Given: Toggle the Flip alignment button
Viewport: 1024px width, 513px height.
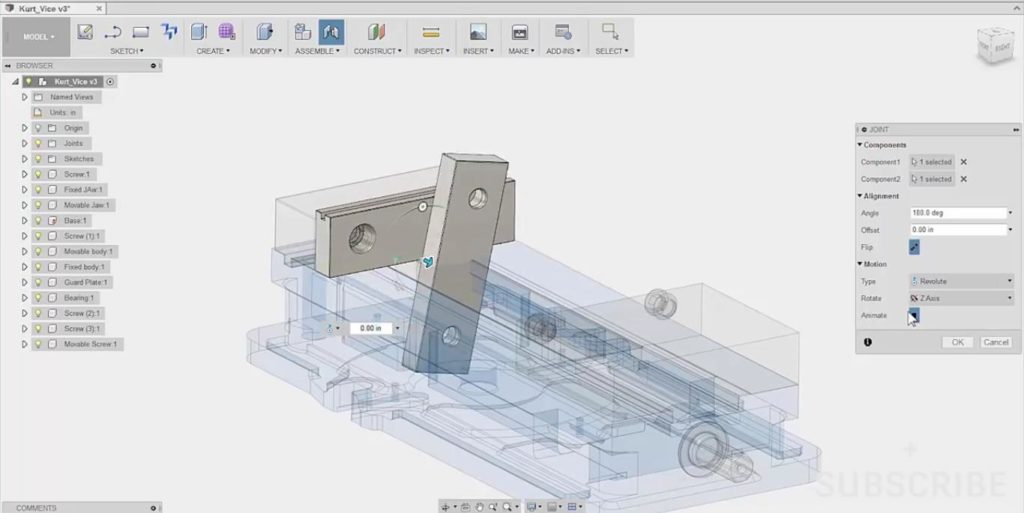Looking at the screenshot, I should (914, 247).
